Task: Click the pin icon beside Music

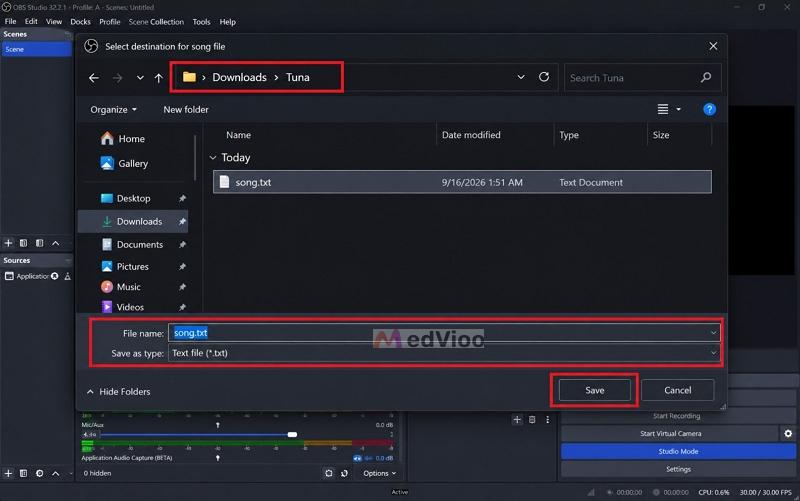Action: [x=182, y=287]
